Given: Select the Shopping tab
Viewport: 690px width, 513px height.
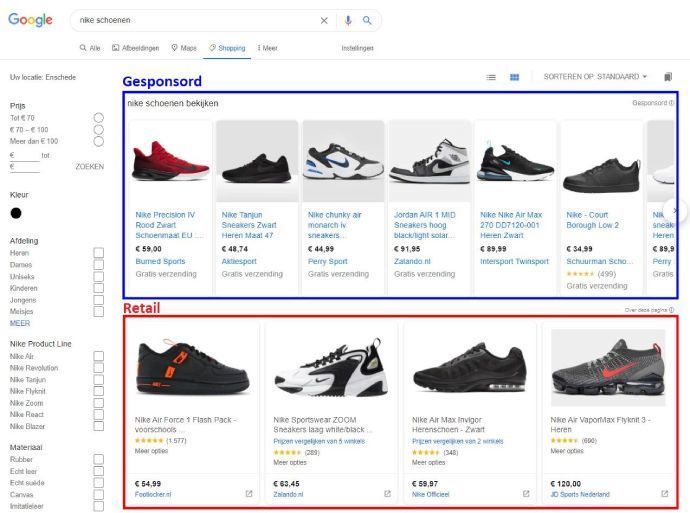Looking at the screenshot, I should pos(227,48).
